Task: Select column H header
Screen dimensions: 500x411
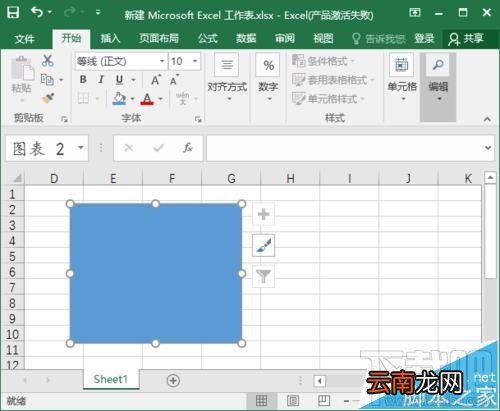Action: pyautogui.click(x=290, y=178)
